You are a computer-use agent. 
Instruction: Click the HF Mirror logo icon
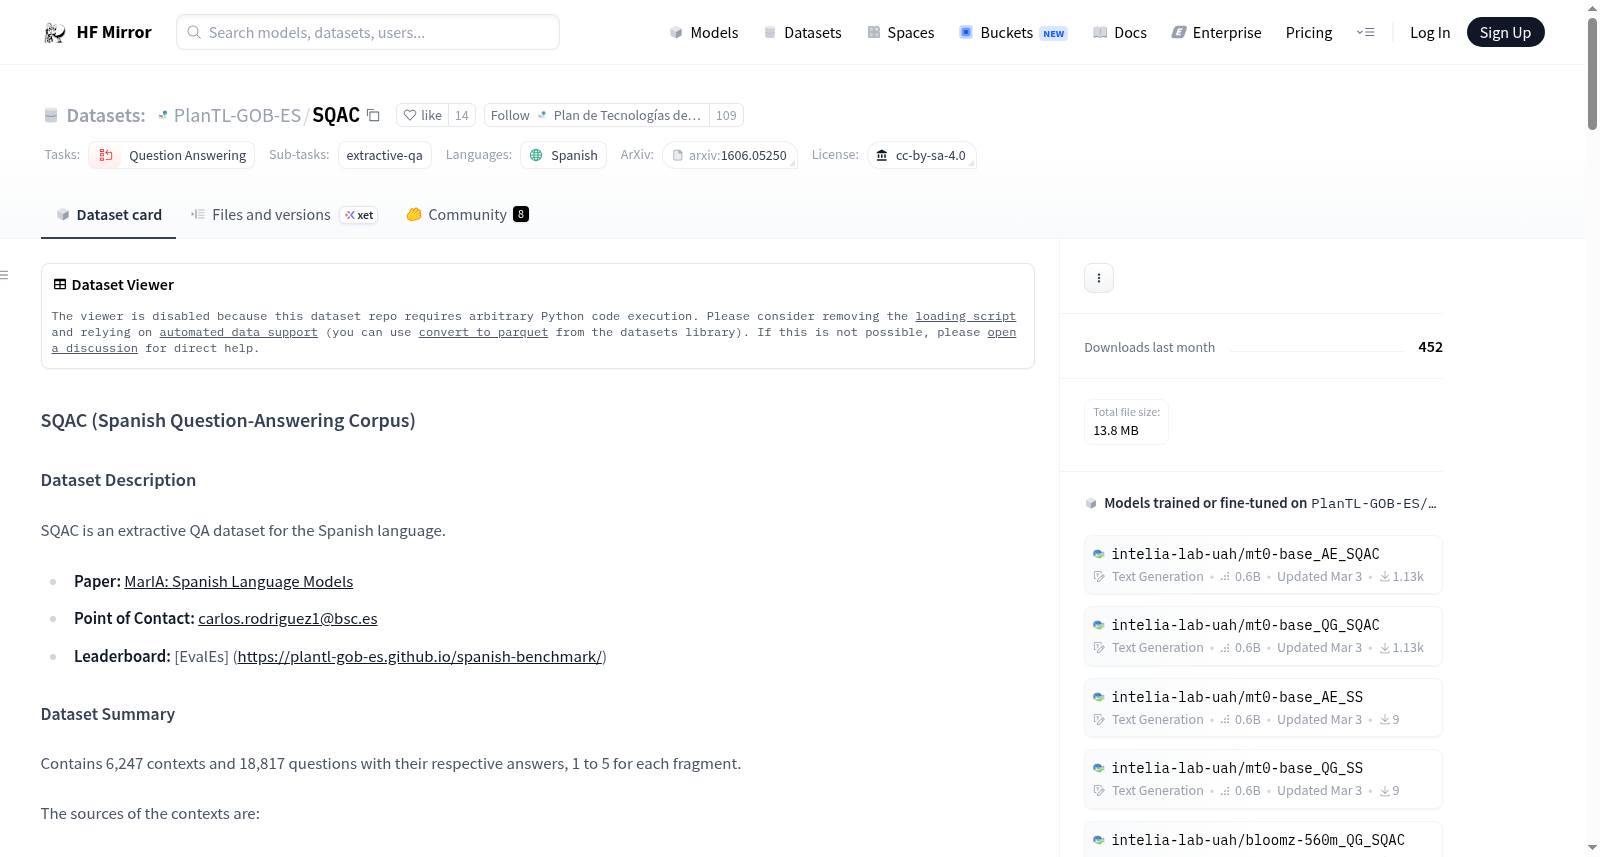[x=55, y=33]
